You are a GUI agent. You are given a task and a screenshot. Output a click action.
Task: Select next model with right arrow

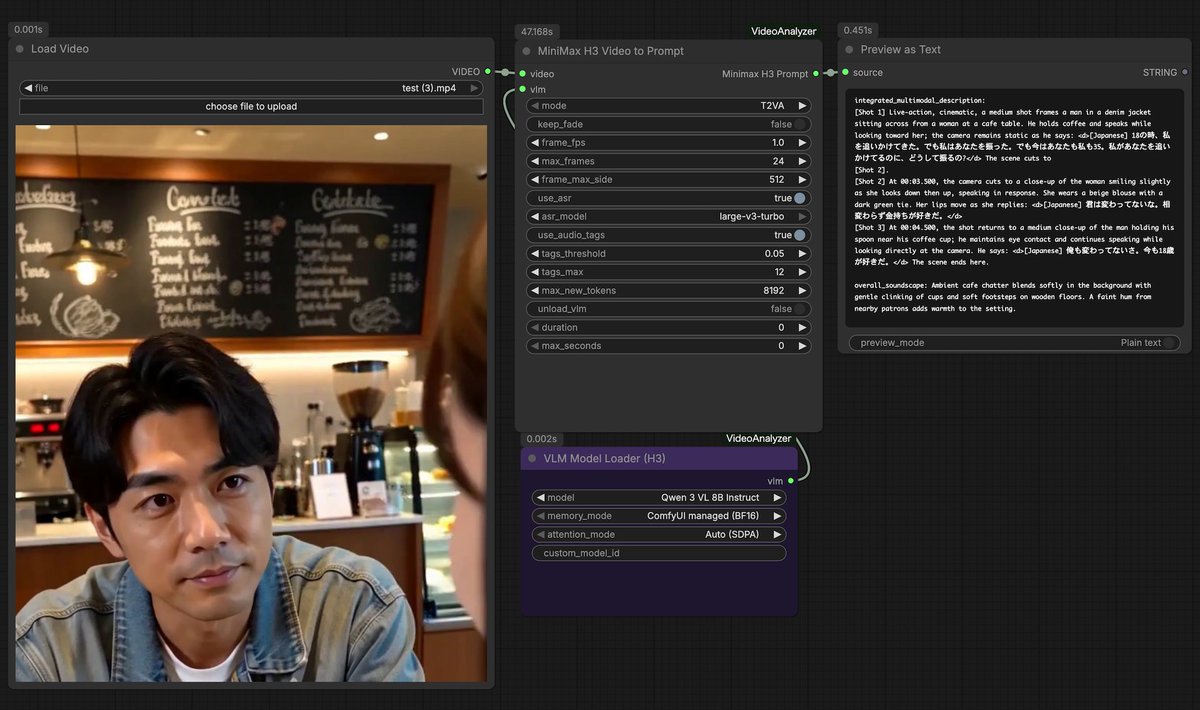(778, 497)
